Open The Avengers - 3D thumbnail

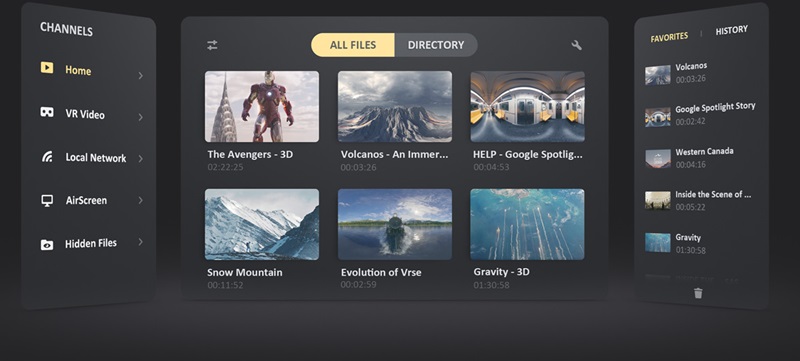(262, 106)
